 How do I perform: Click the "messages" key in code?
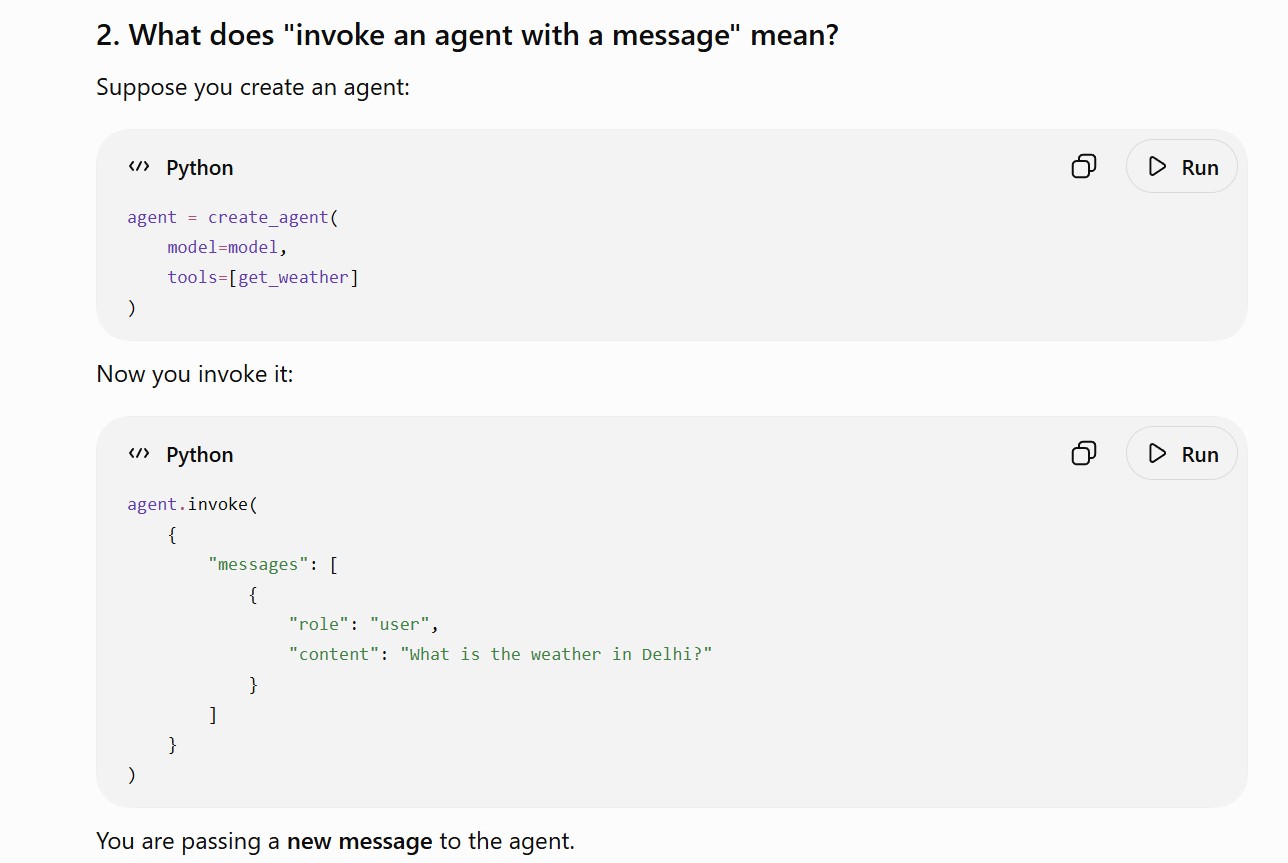tap(258, 564)
